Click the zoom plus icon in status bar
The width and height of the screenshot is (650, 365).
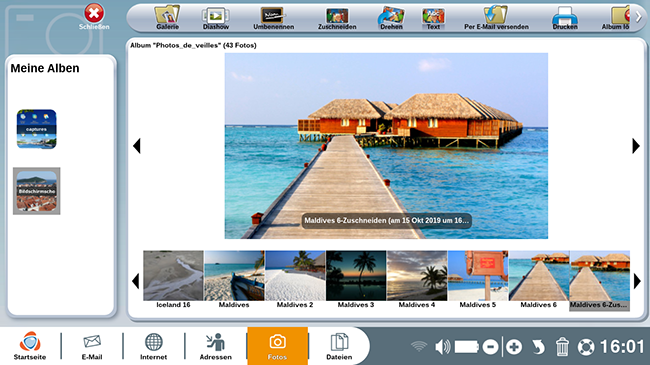[x=514, y=347]
